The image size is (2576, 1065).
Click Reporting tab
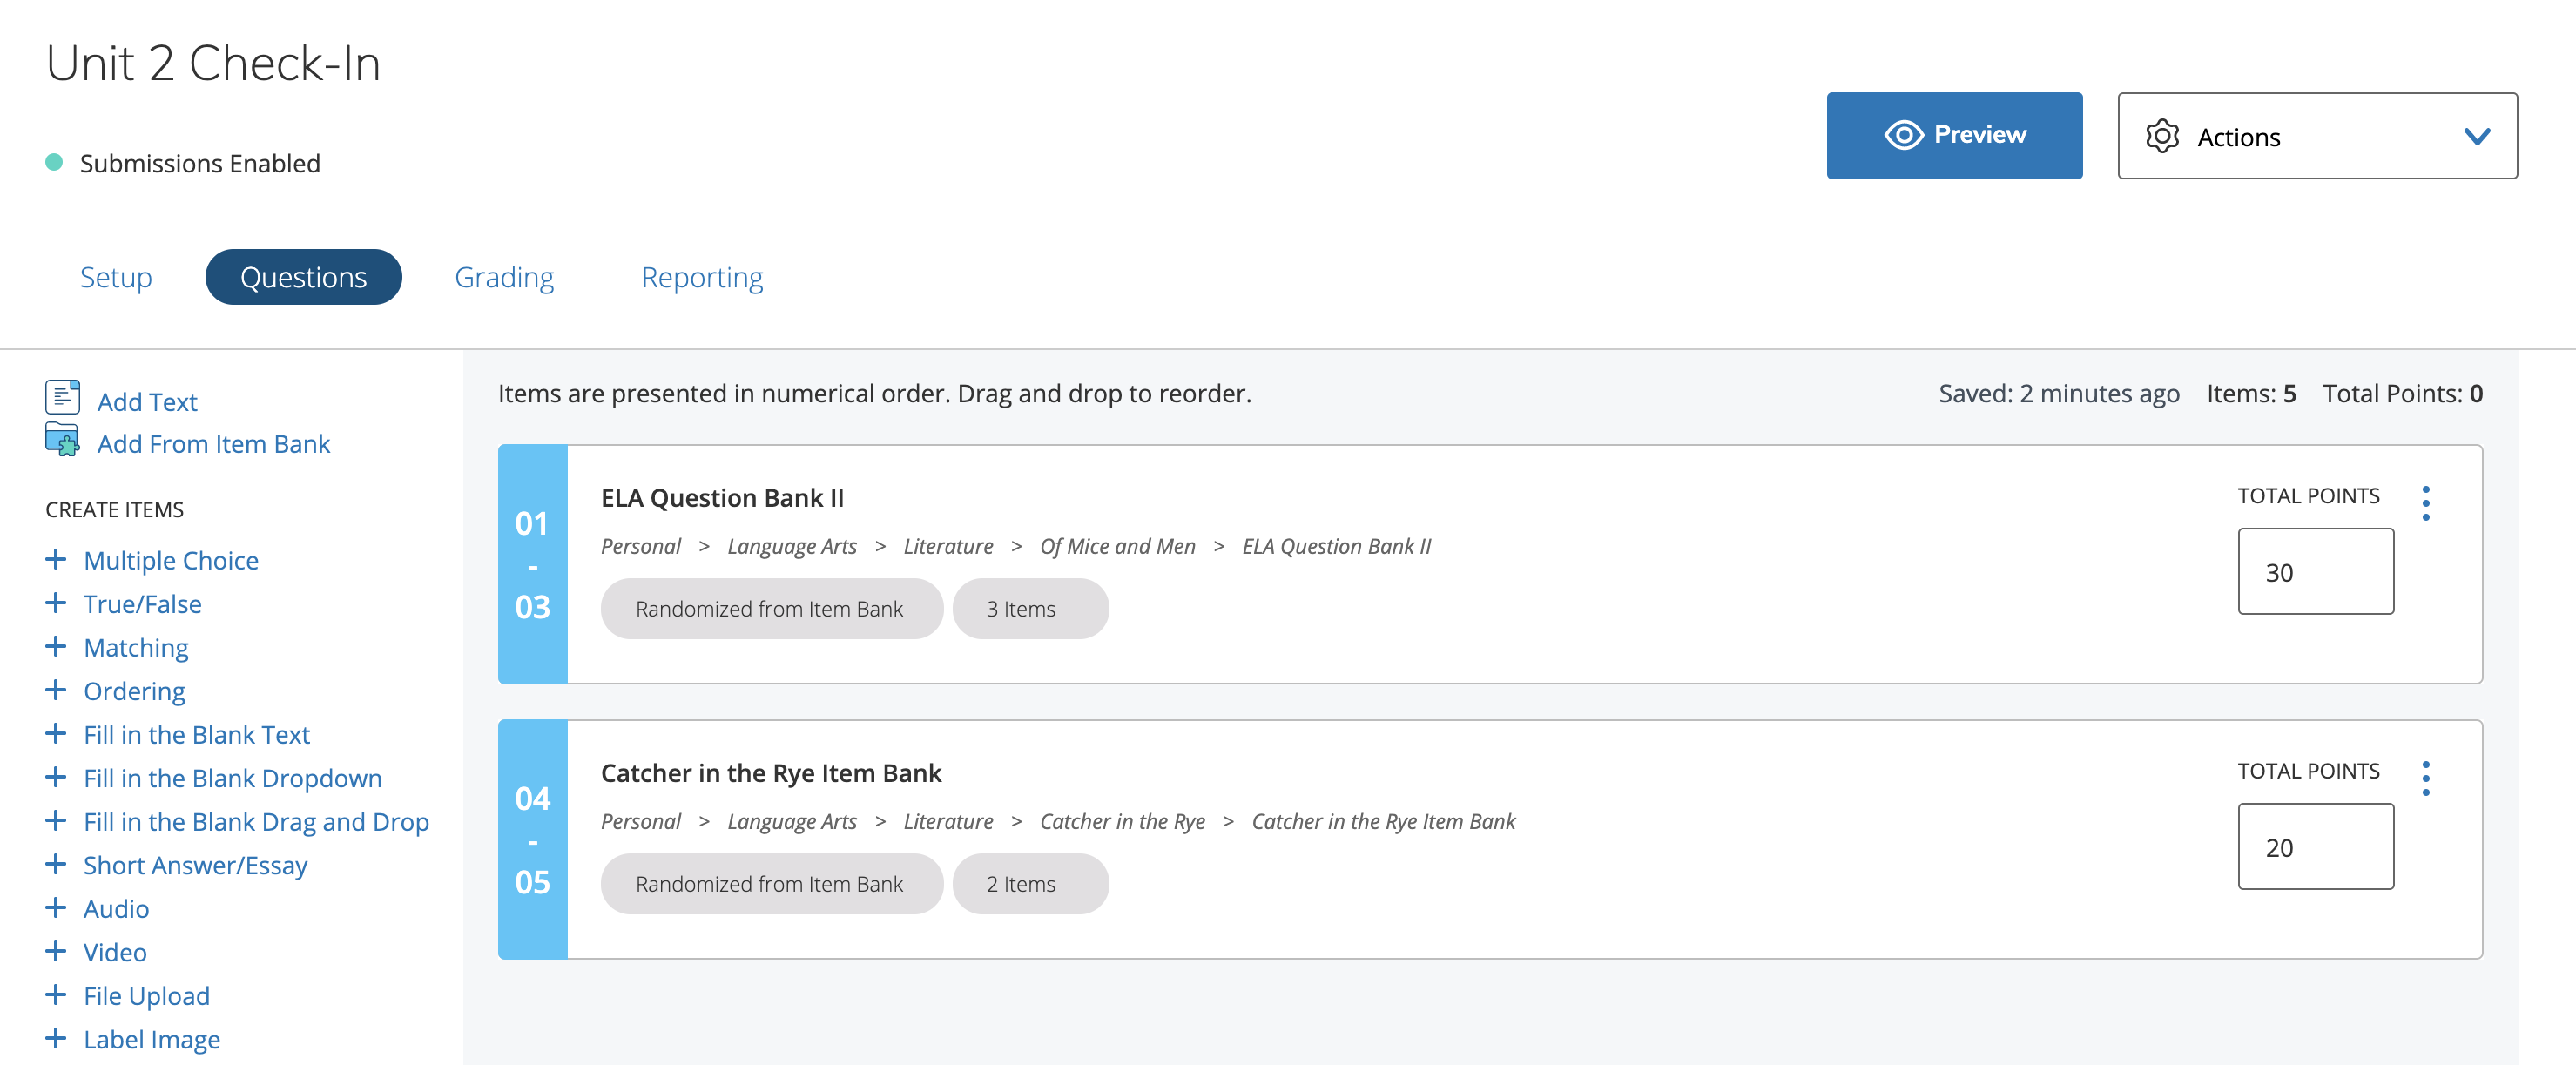point(703,276)
